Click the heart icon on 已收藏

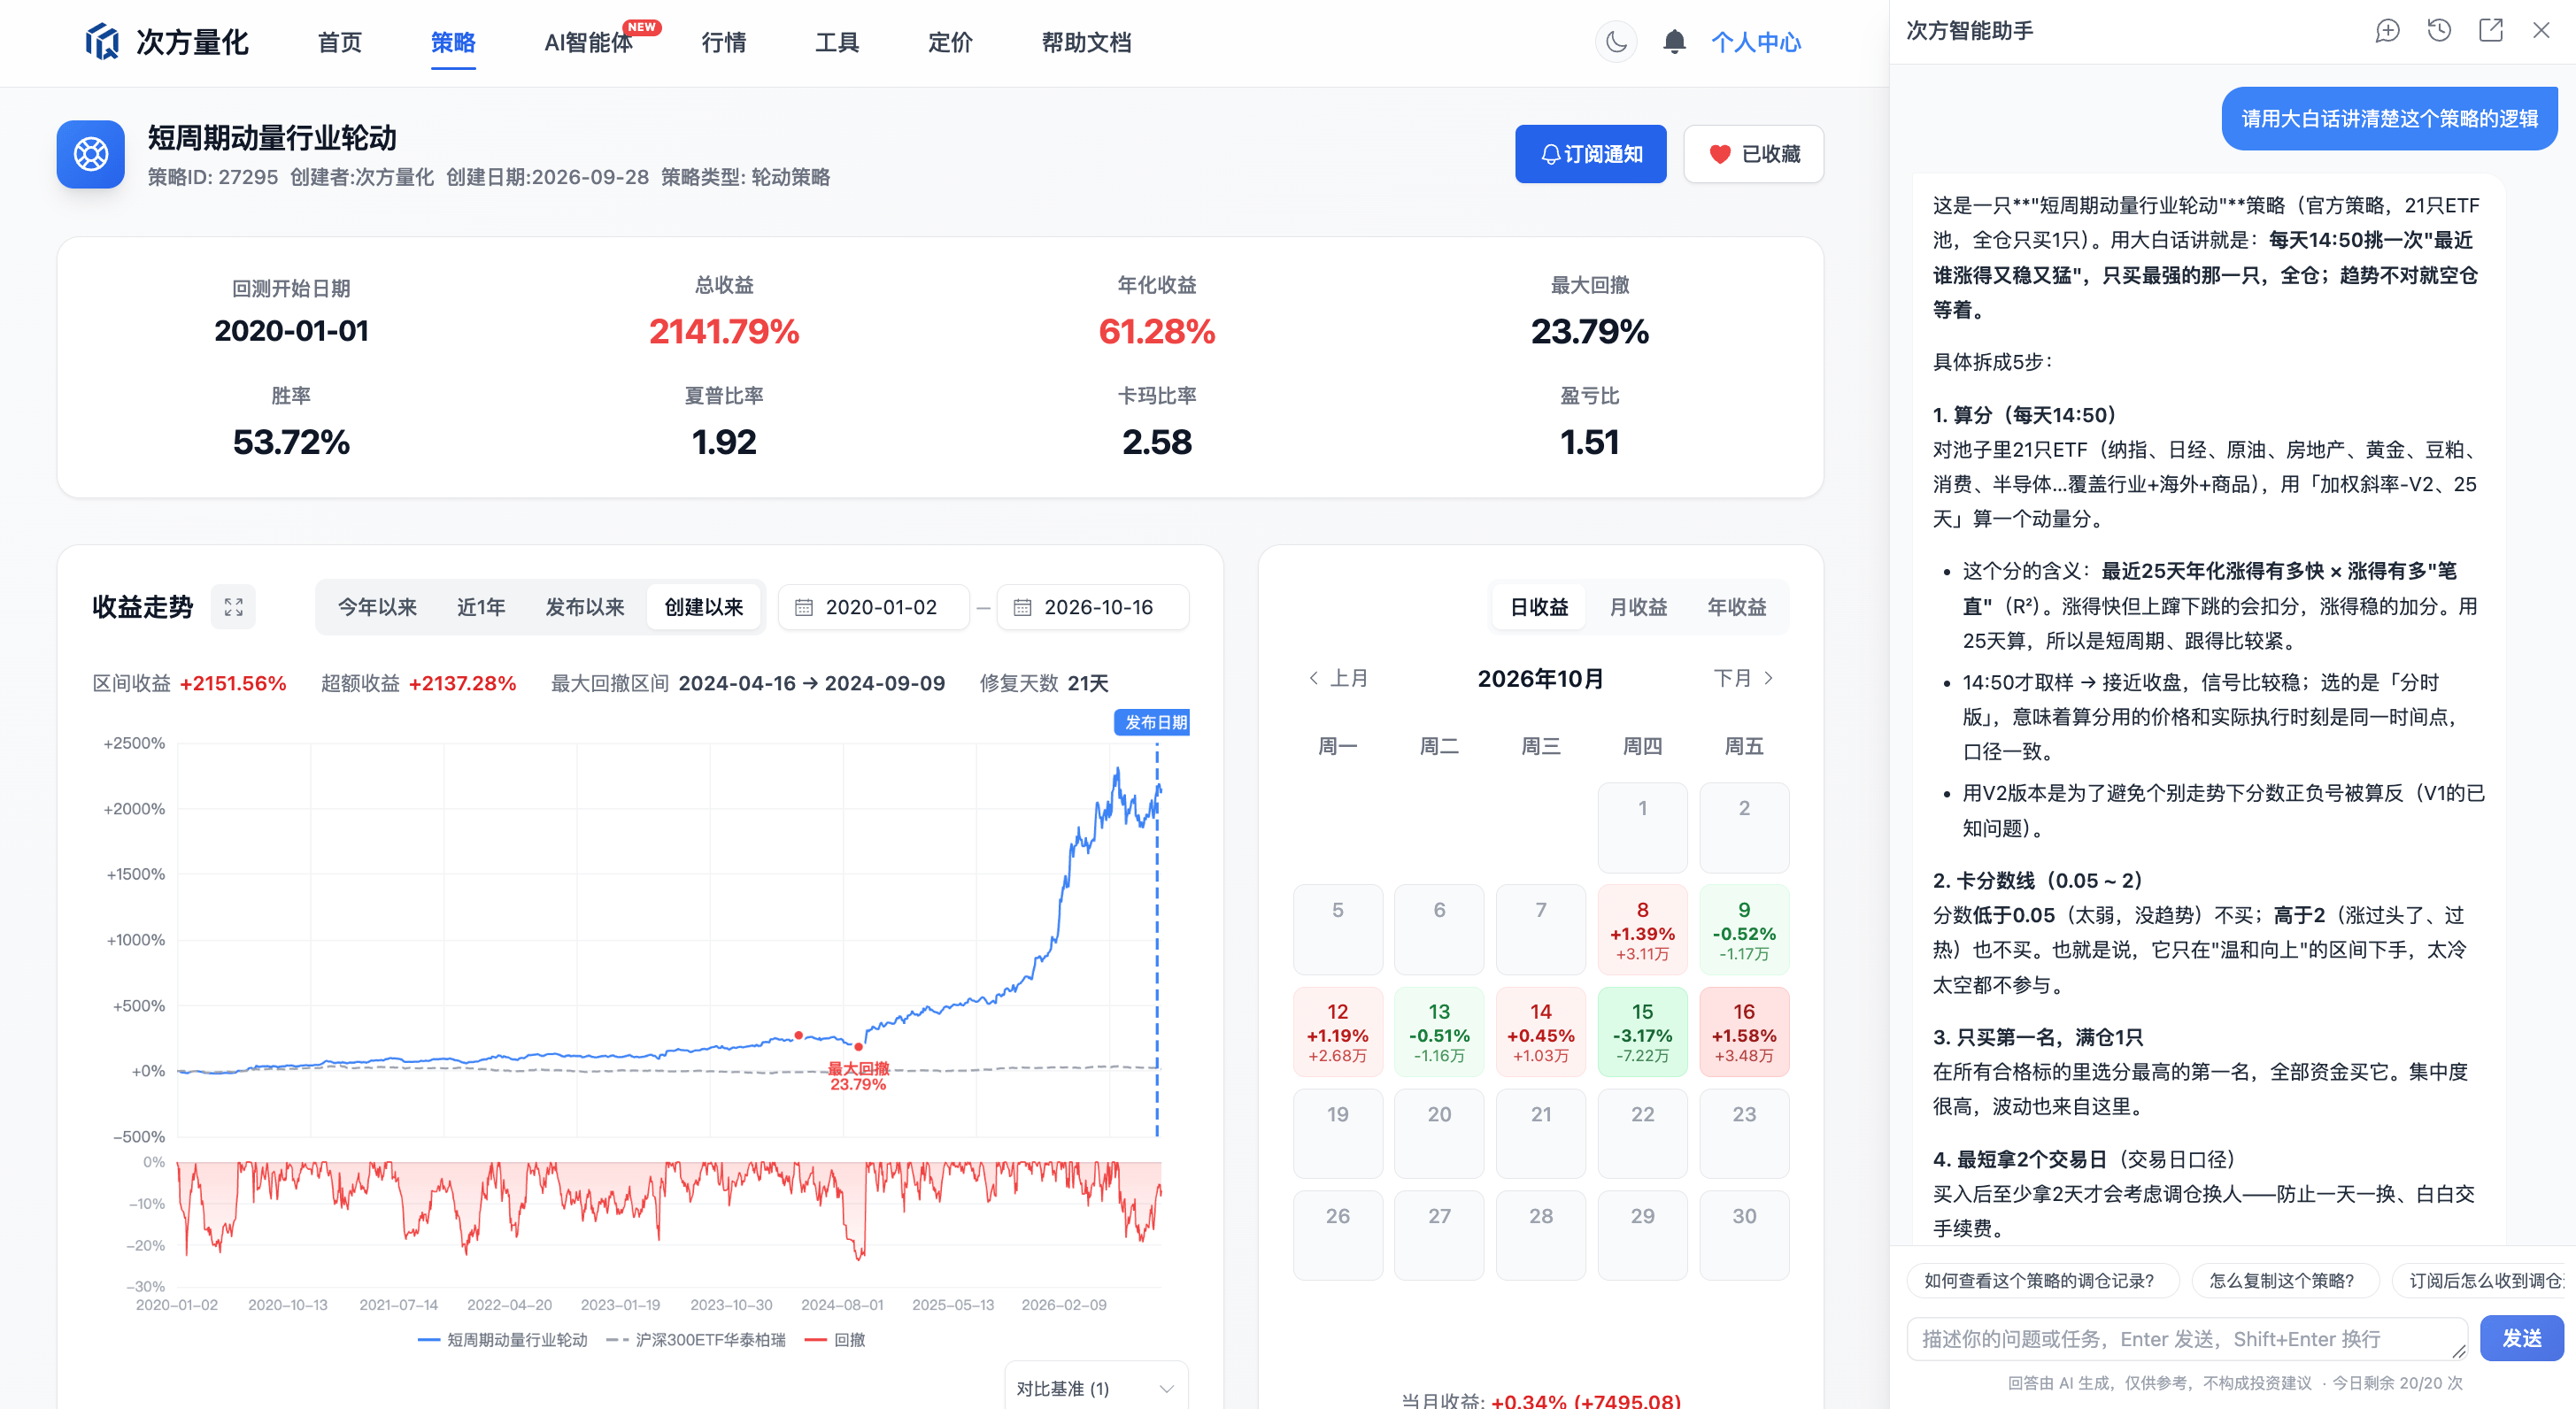click(1719, 154)
